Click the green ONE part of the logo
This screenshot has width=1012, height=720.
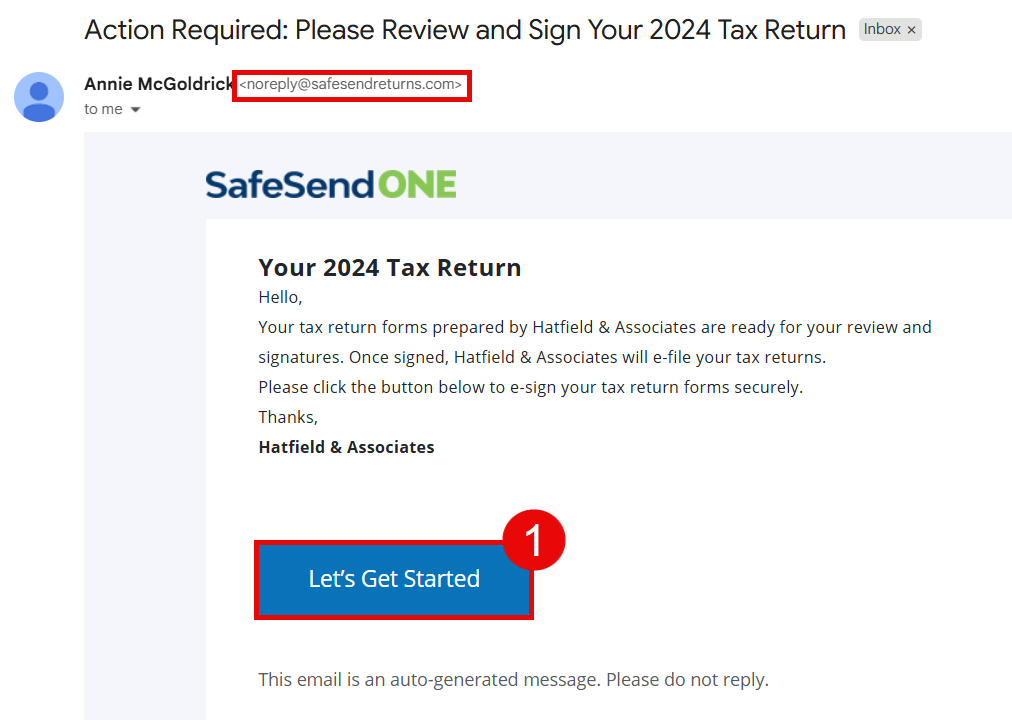[416, 185]
